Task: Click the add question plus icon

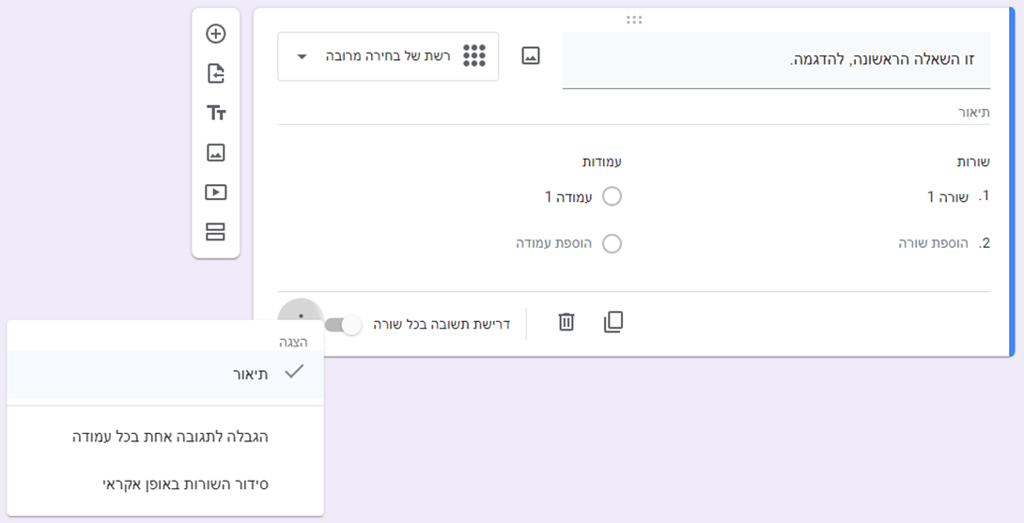Action: point(216,34)
